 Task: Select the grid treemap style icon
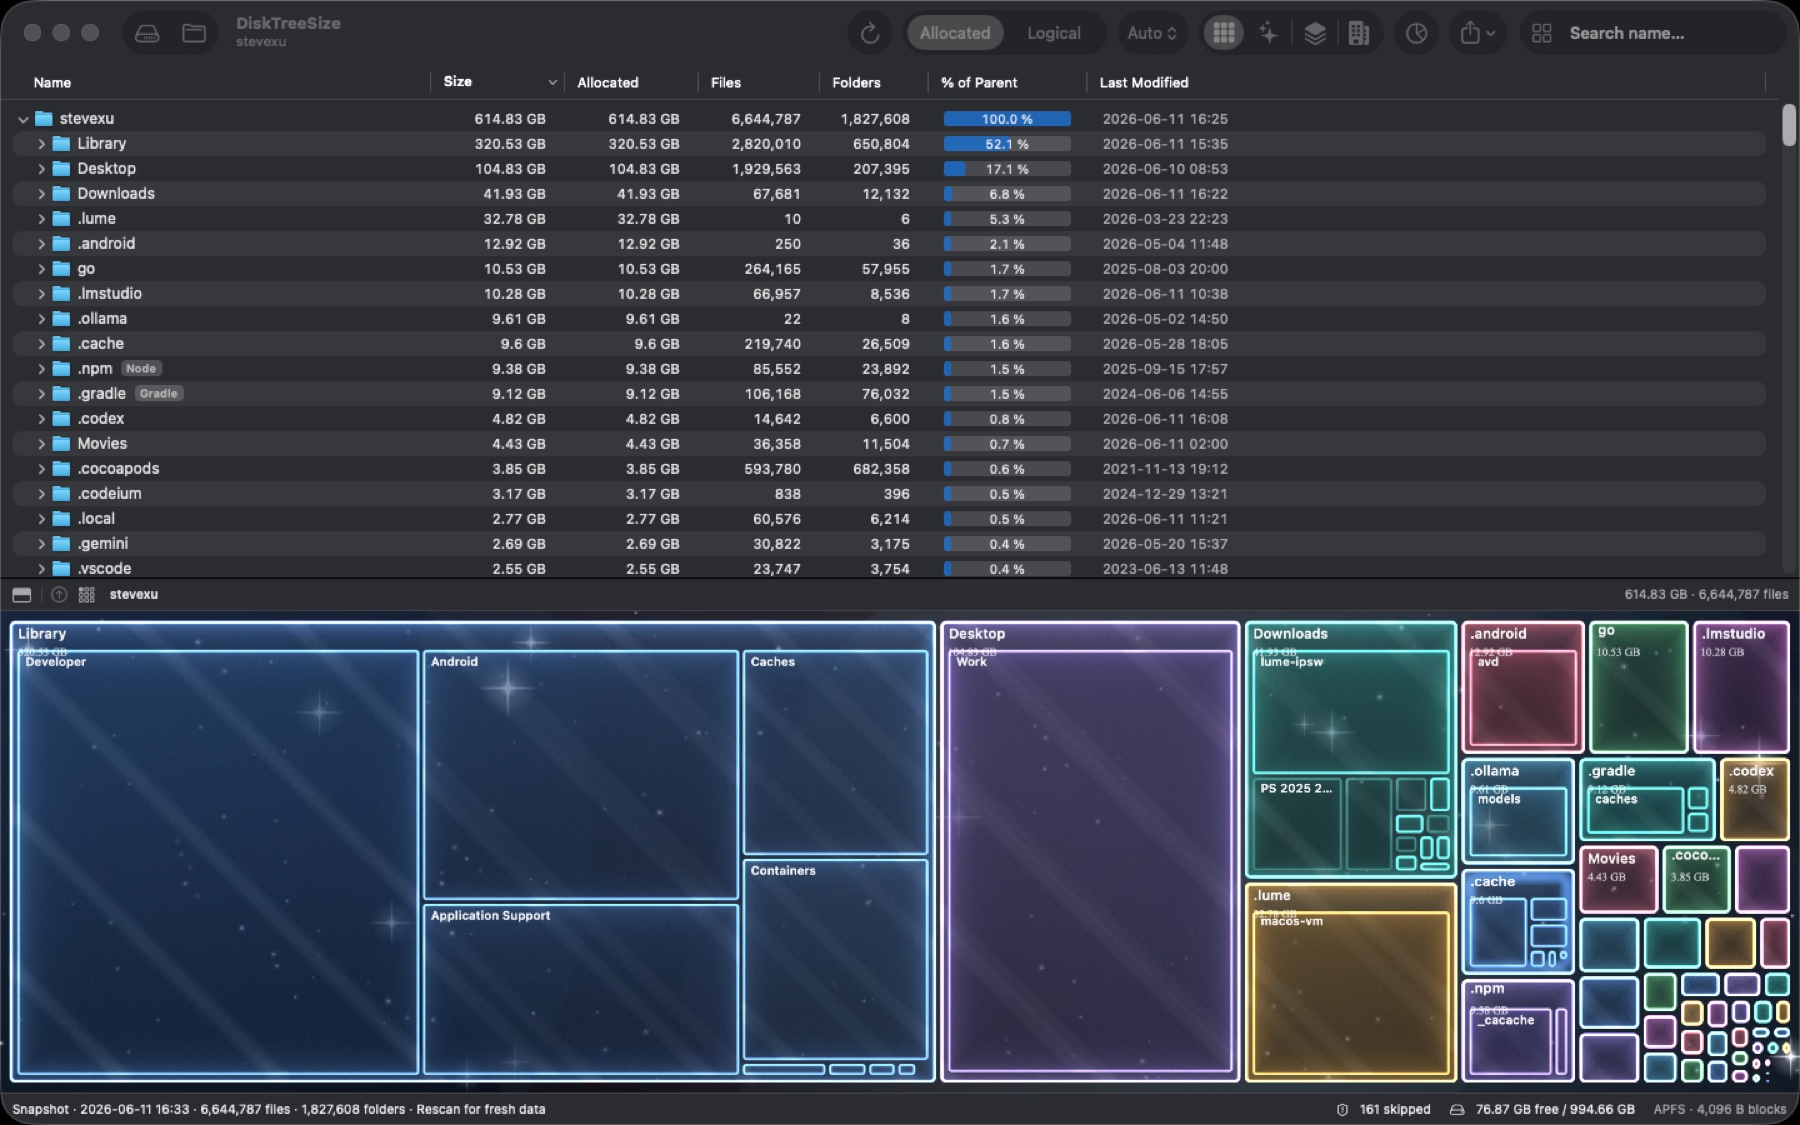pos(1223,33)
